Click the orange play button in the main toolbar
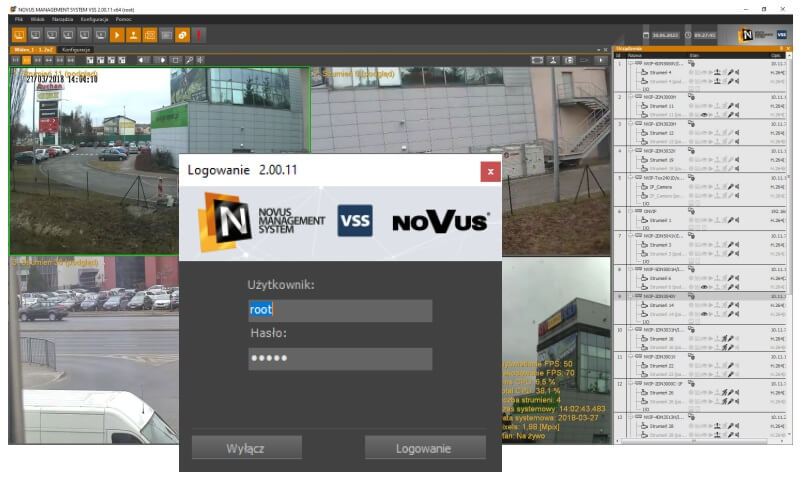The width and height of the screenshot is (804, 478). pyautogui.click(x=117, y=35)
